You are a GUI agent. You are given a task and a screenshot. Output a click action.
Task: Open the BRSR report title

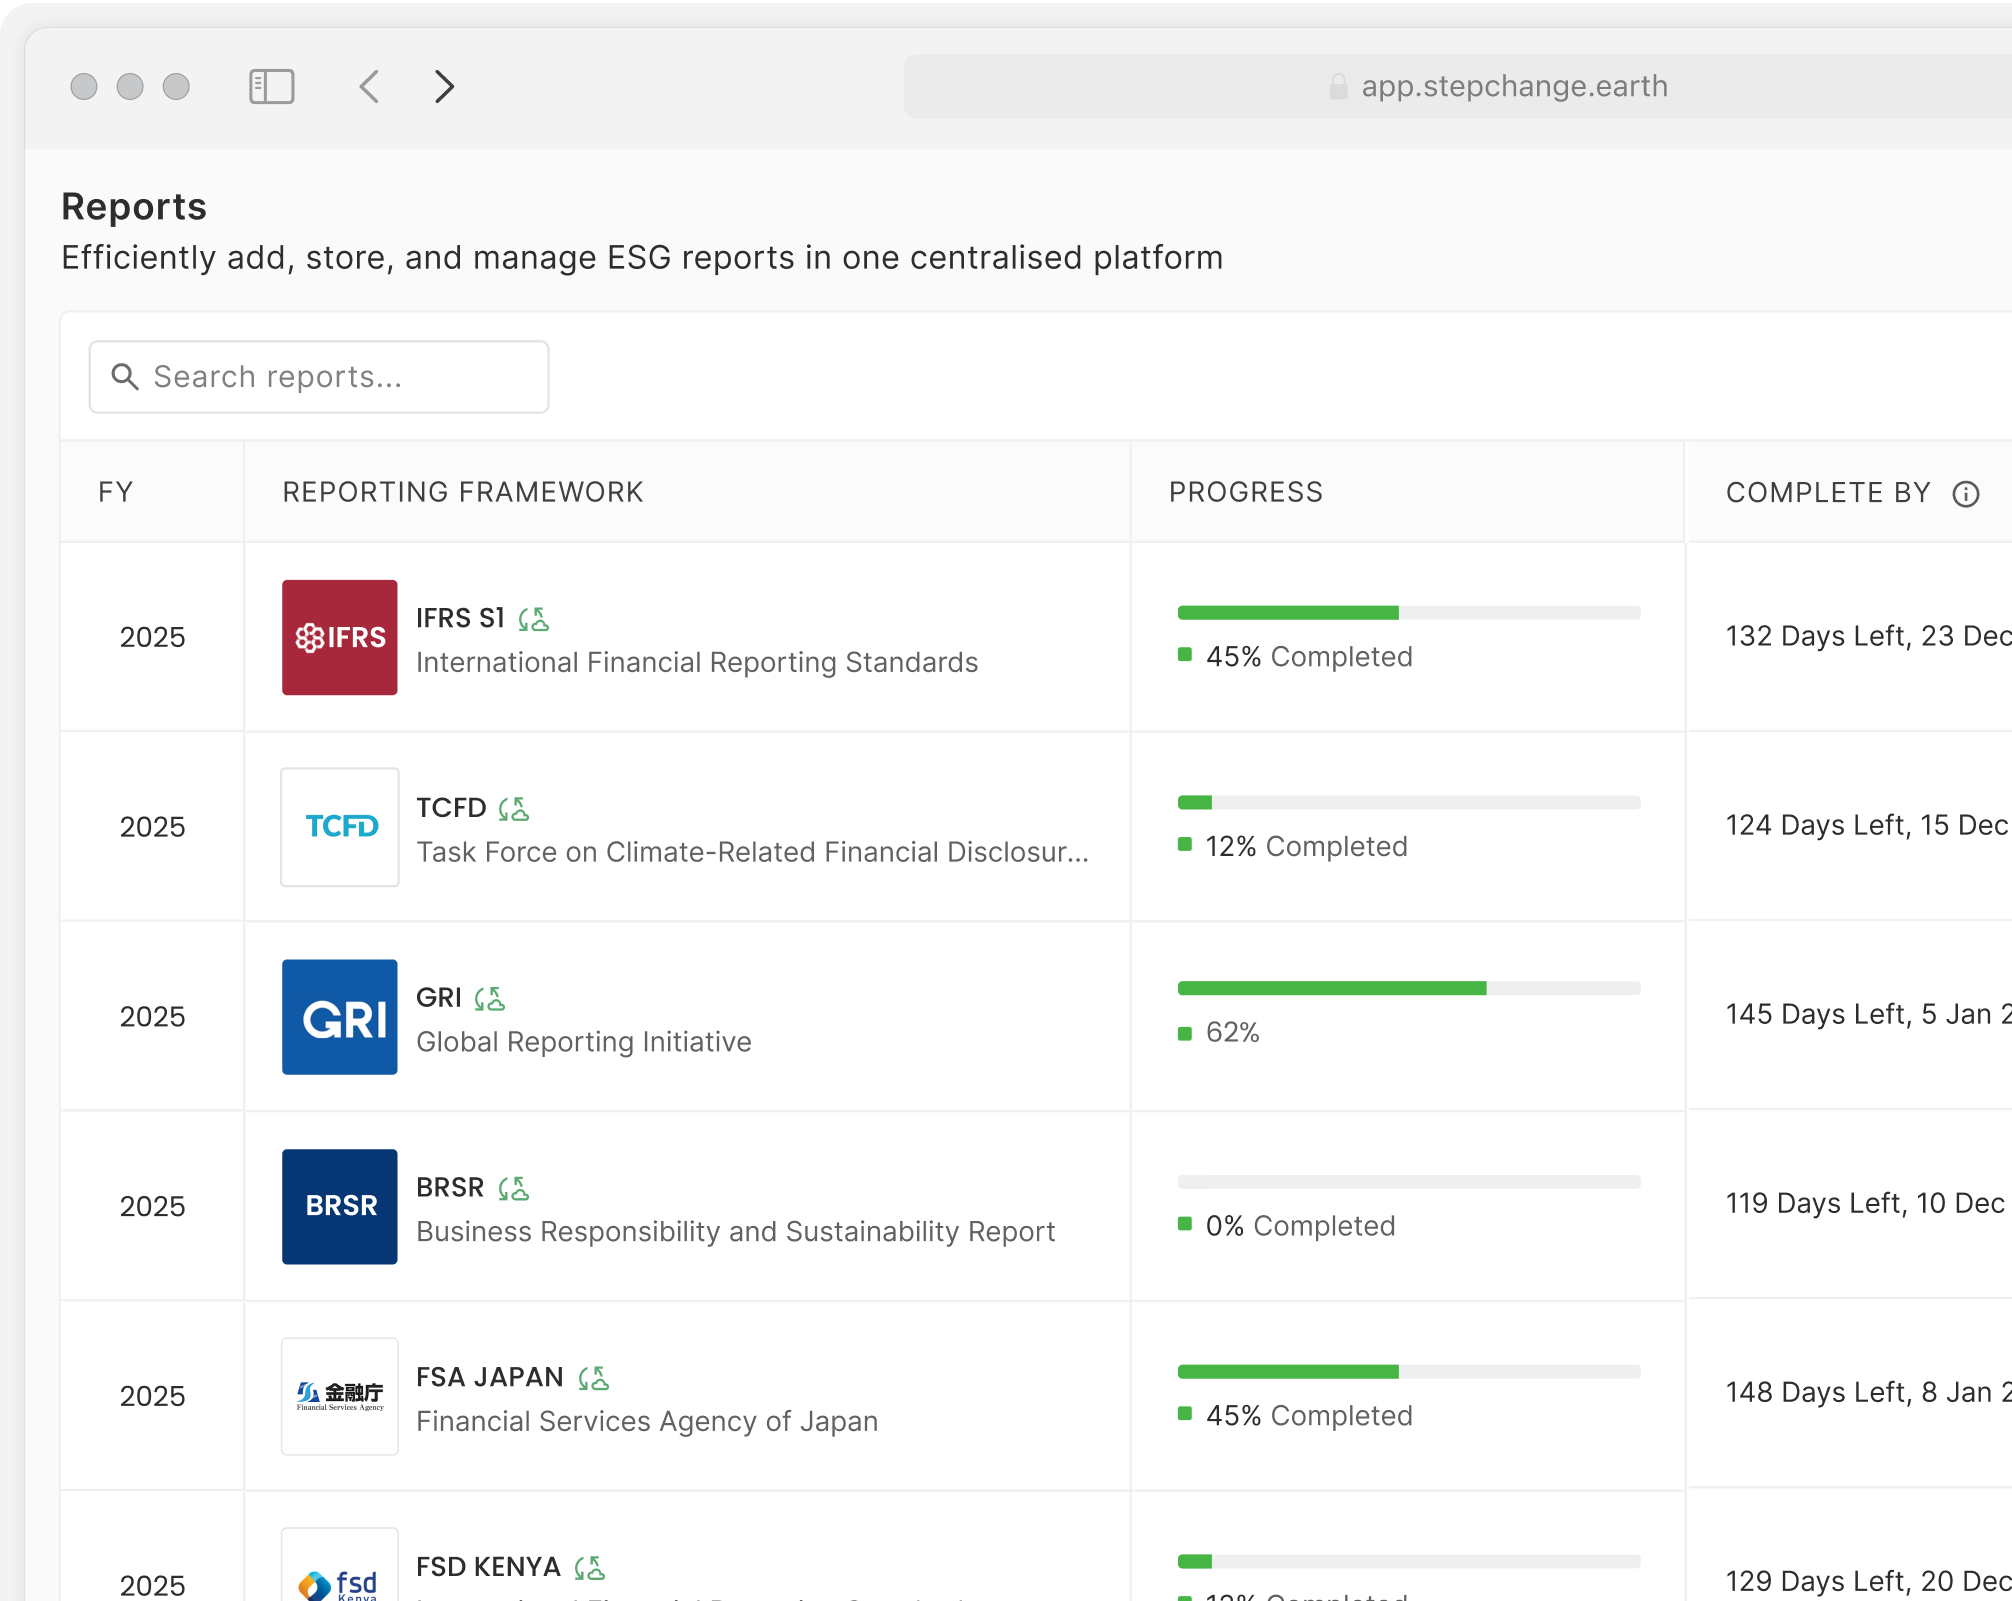[450, 1187]
